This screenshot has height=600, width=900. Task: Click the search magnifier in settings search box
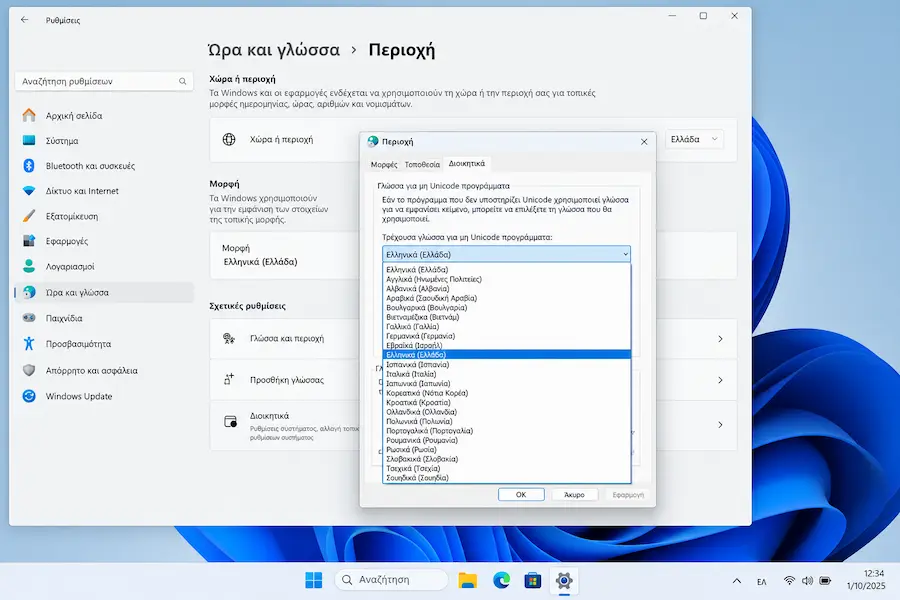coord(183,82)
